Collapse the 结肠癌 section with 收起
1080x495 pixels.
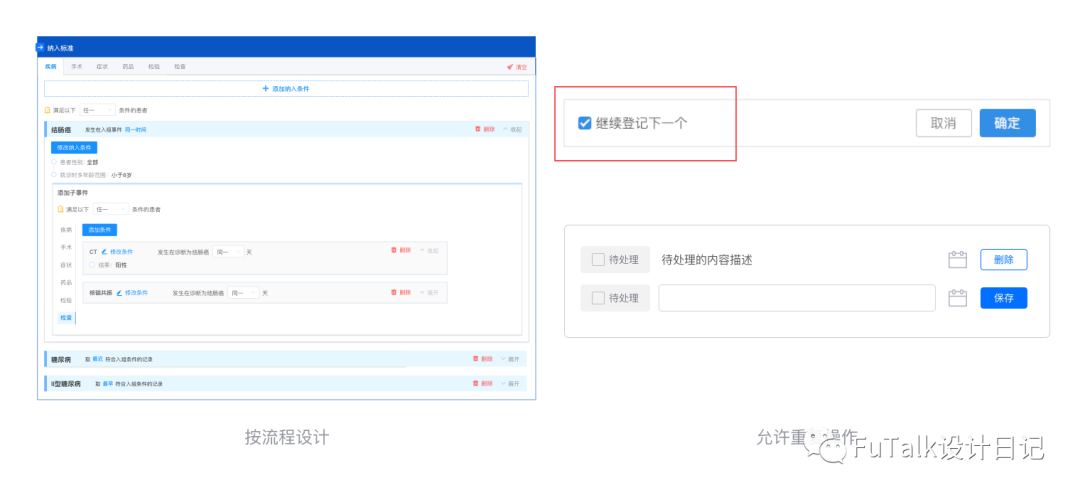tap(512, 129)
